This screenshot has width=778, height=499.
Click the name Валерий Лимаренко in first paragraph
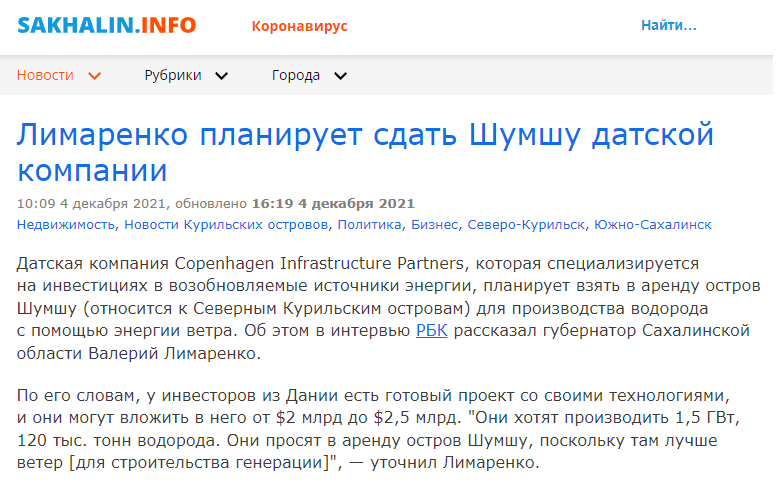(173, 354)
